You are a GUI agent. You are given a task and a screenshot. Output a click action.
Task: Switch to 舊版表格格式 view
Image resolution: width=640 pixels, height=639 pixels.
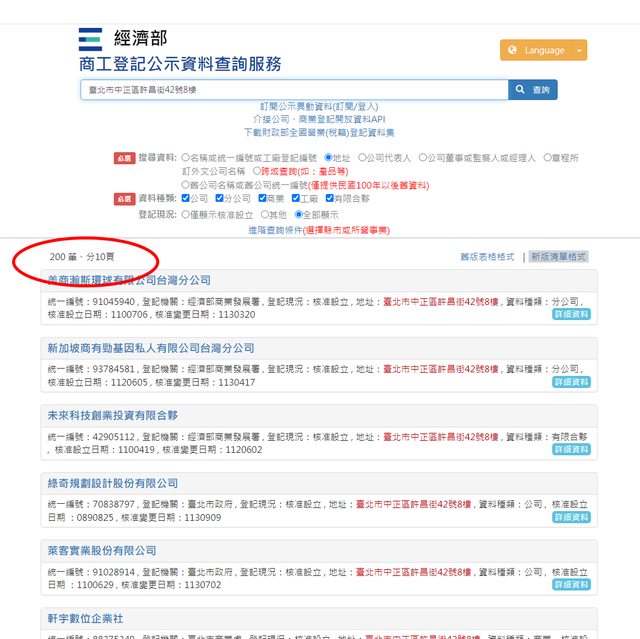tap(487, 257)
